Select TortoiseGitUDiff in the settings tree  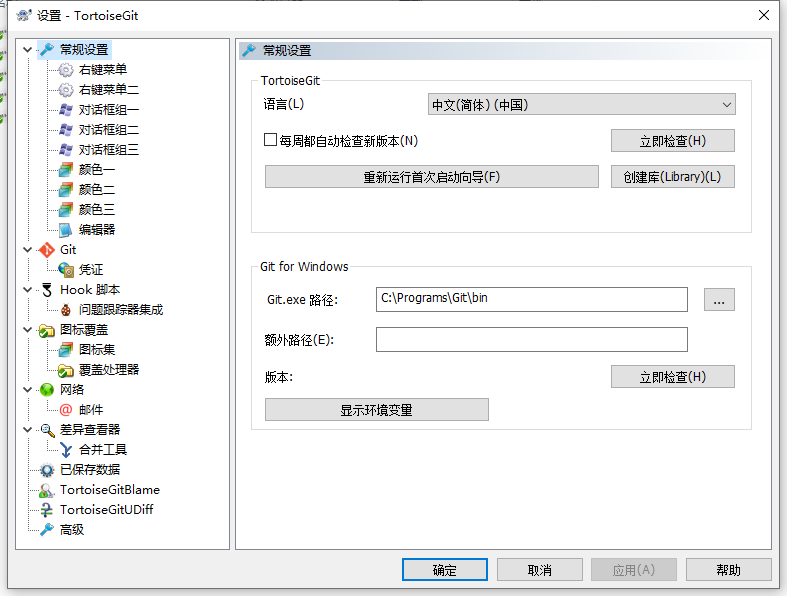coord(107,510)
